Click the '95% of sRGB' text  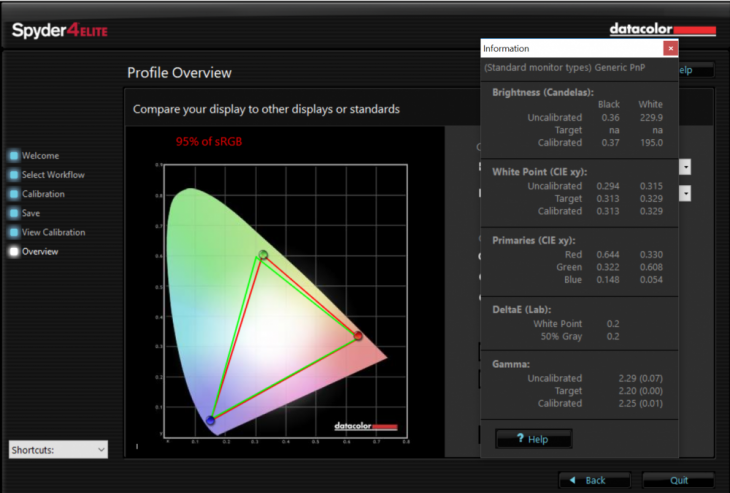coord(209,142)
